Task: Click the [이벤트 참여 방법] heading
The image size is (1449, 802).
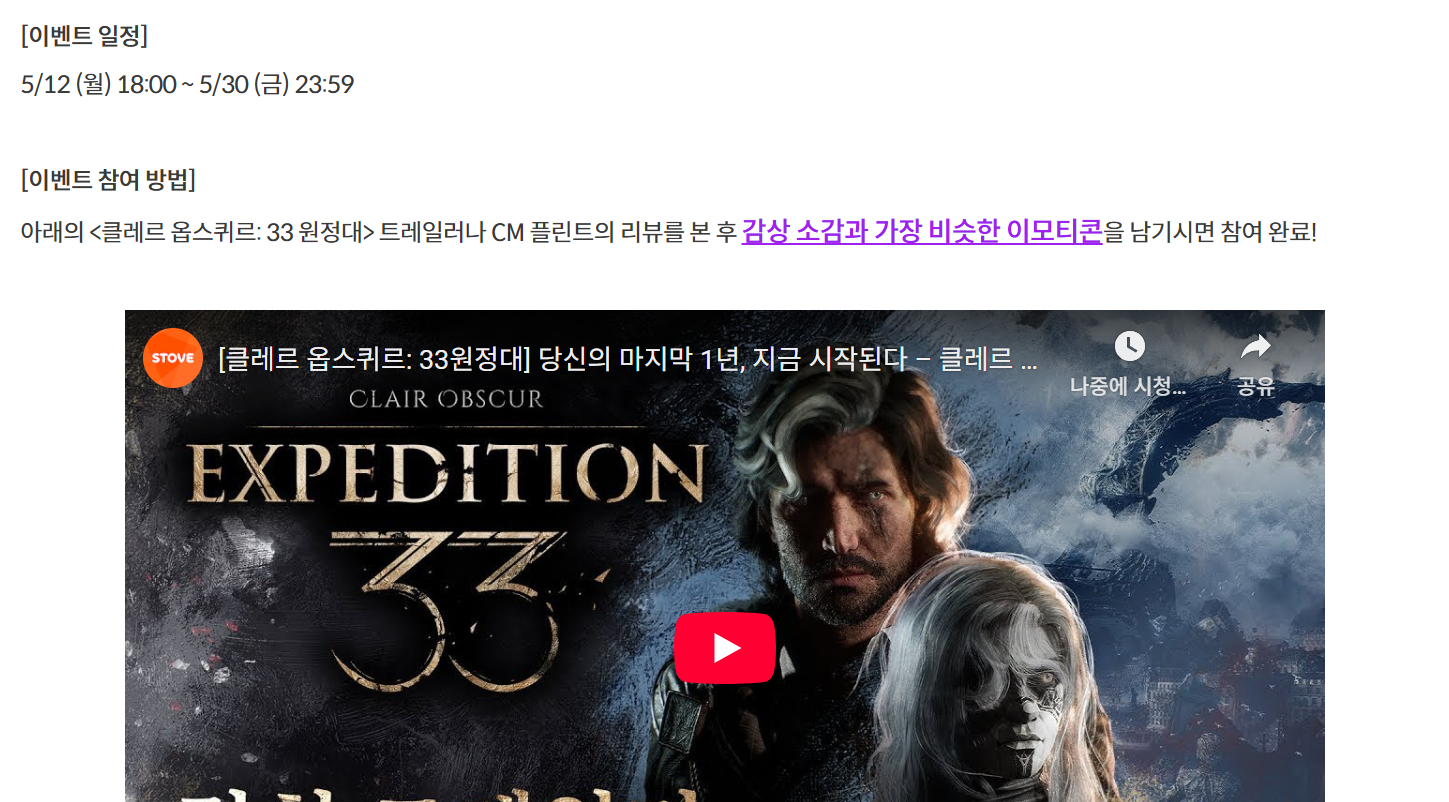Action: point(108,180)
